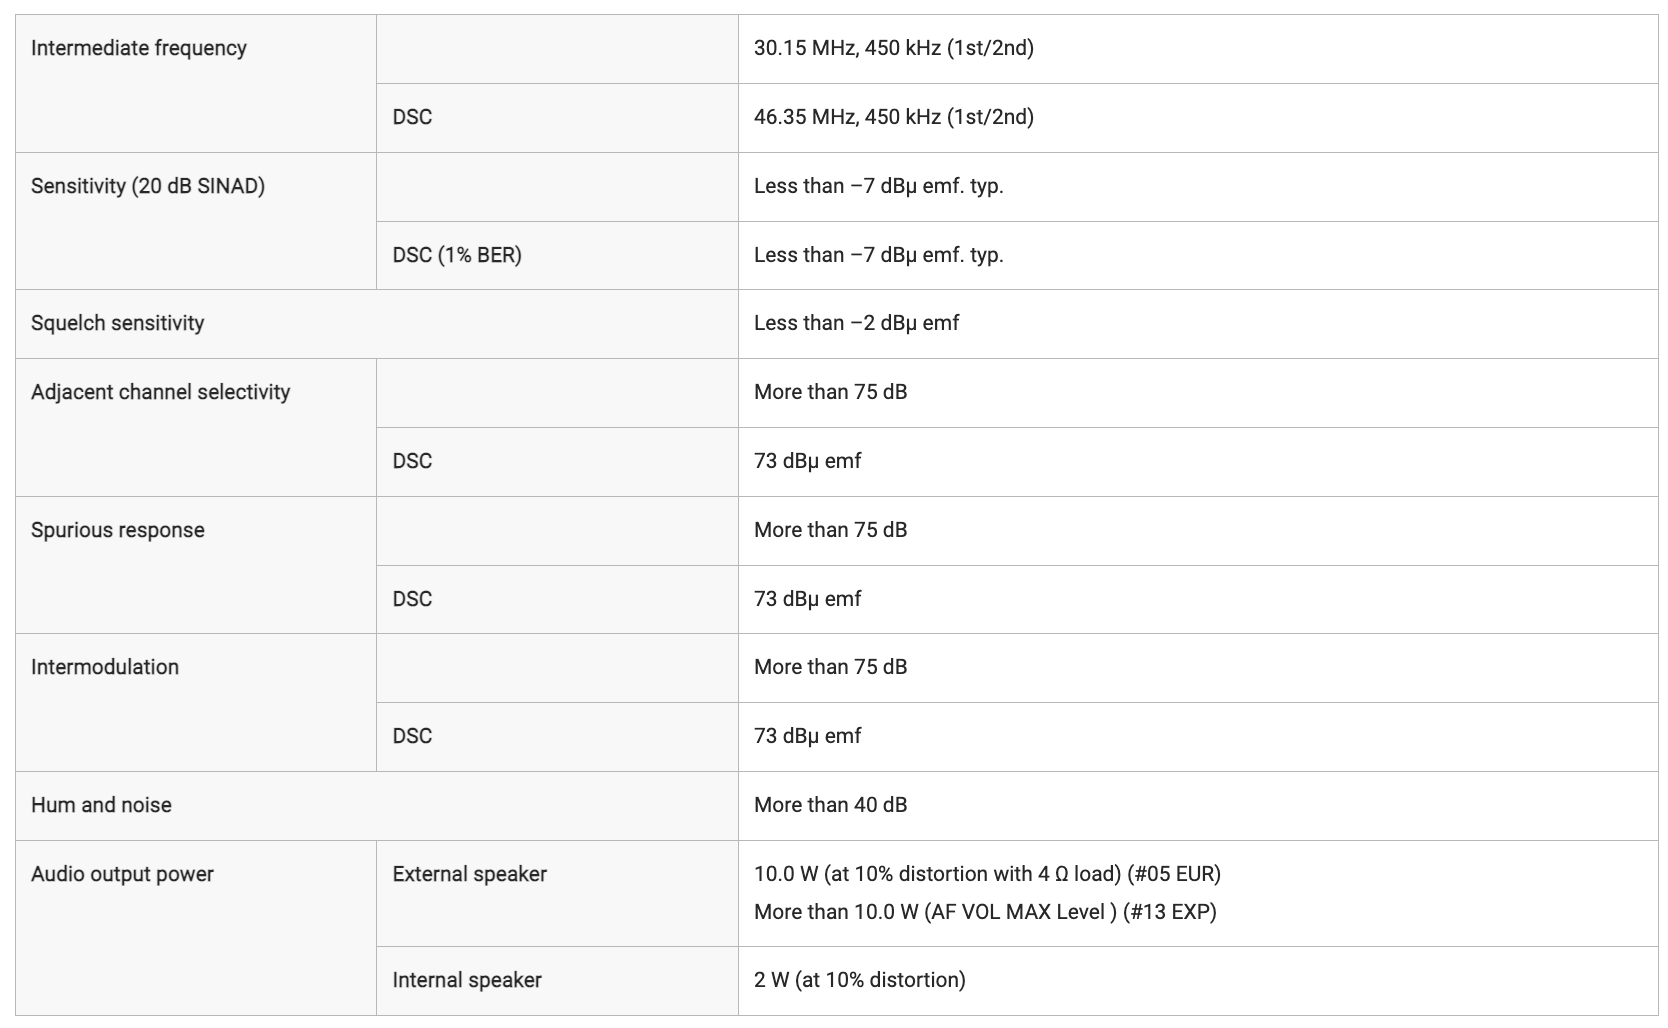Select the Hum and noise label

coord(101,805)
